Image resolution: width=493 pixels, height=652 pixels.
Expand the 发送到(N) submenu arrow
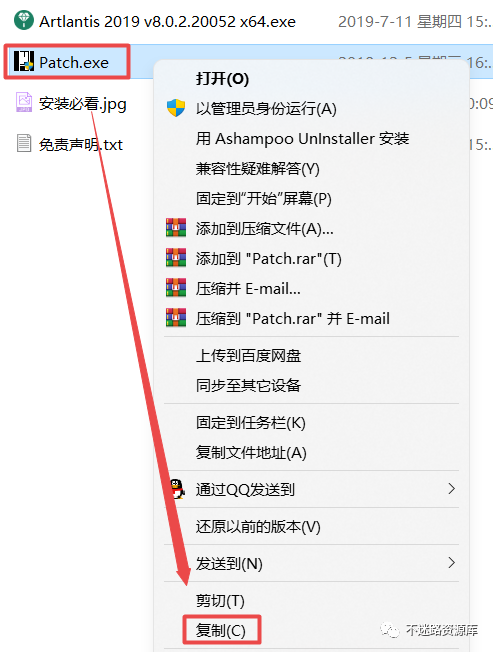pyautogui.click(x=451, y=563)
